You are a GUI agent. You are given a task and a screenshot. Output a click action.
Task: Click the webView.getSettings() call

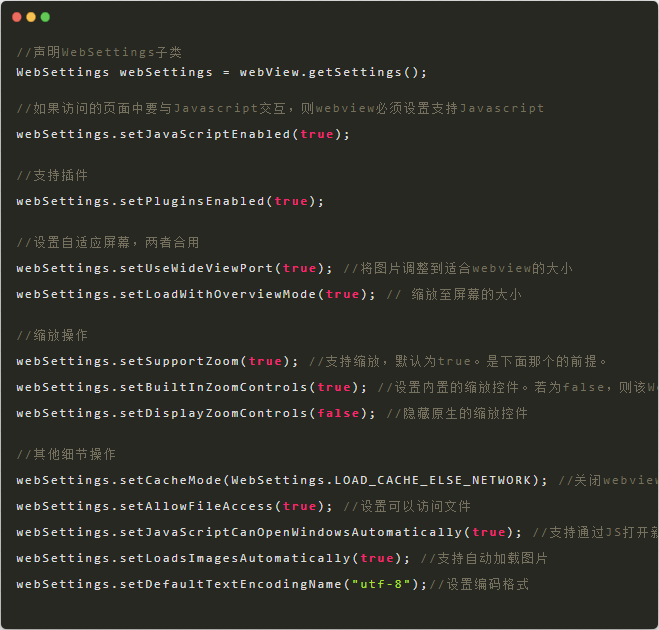click(x=333, y=72)
